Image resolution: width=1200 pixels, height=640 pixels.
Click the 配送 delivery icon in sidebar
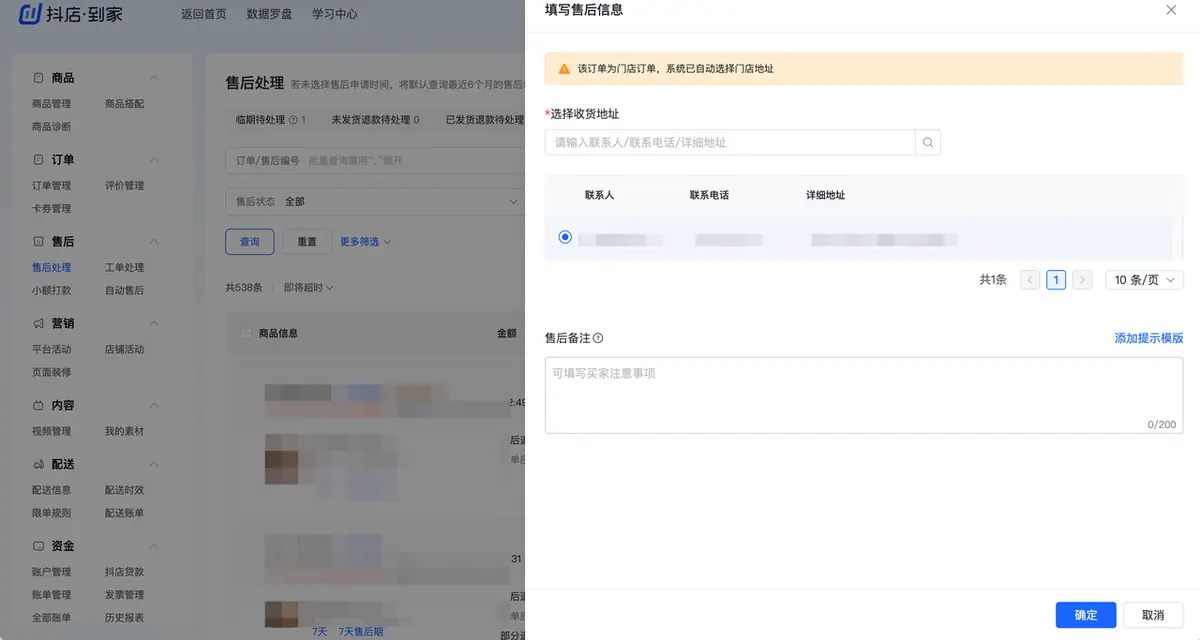(x=38, y=465)
